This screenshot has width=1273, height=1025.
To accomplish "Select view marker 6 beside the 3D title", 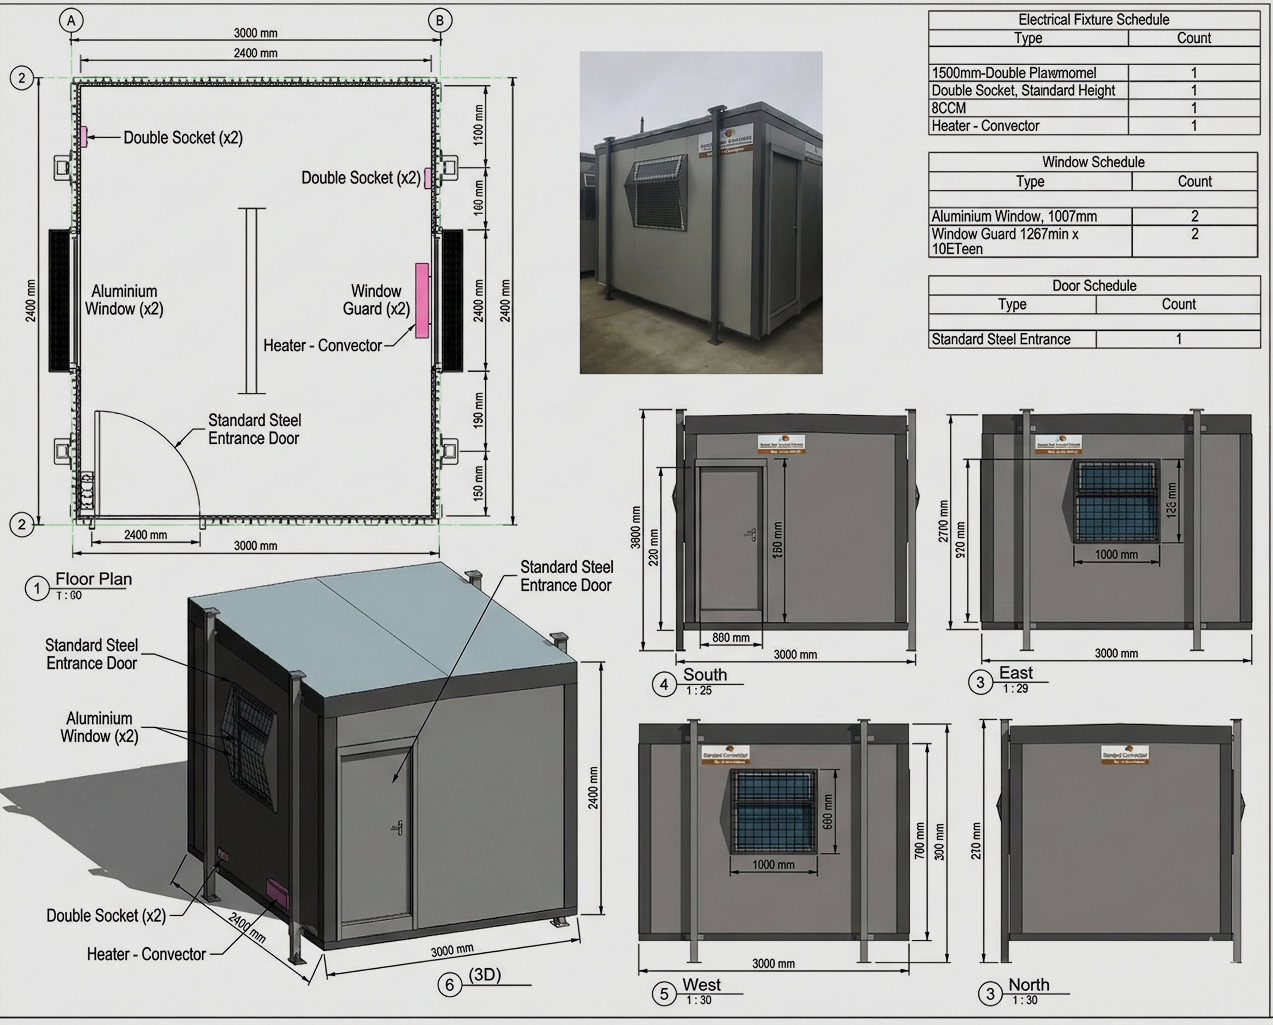I will (450, 985).
